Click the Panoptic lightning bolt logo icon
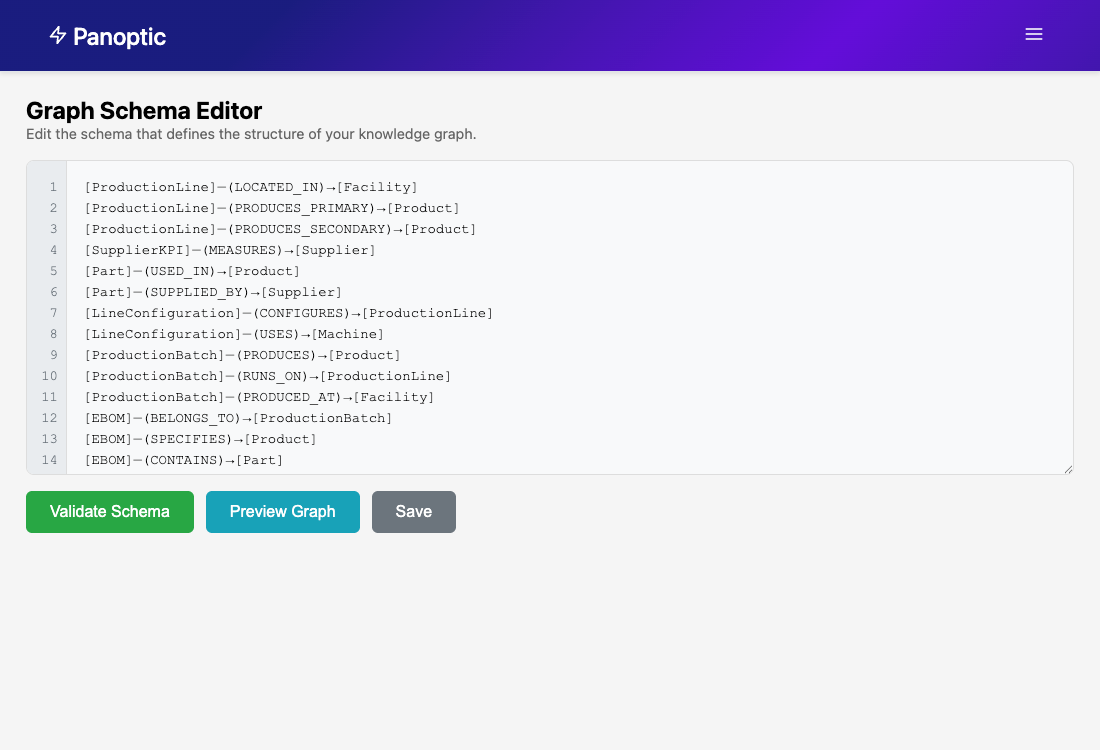This screenshot has width=1100, height=750. (58, 36)
